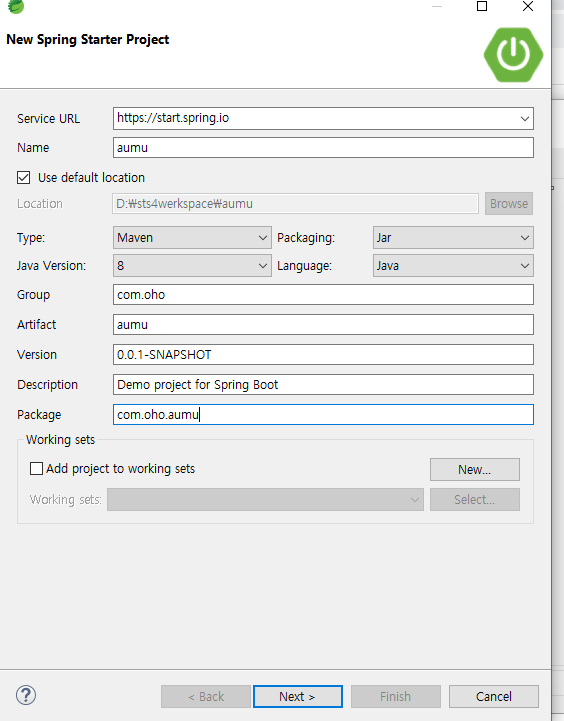Image resolution: width=564 pixels, height=721 pixels.
Task: Click the New Spring Starter Project heading
Action: click(x=88, y=40)
